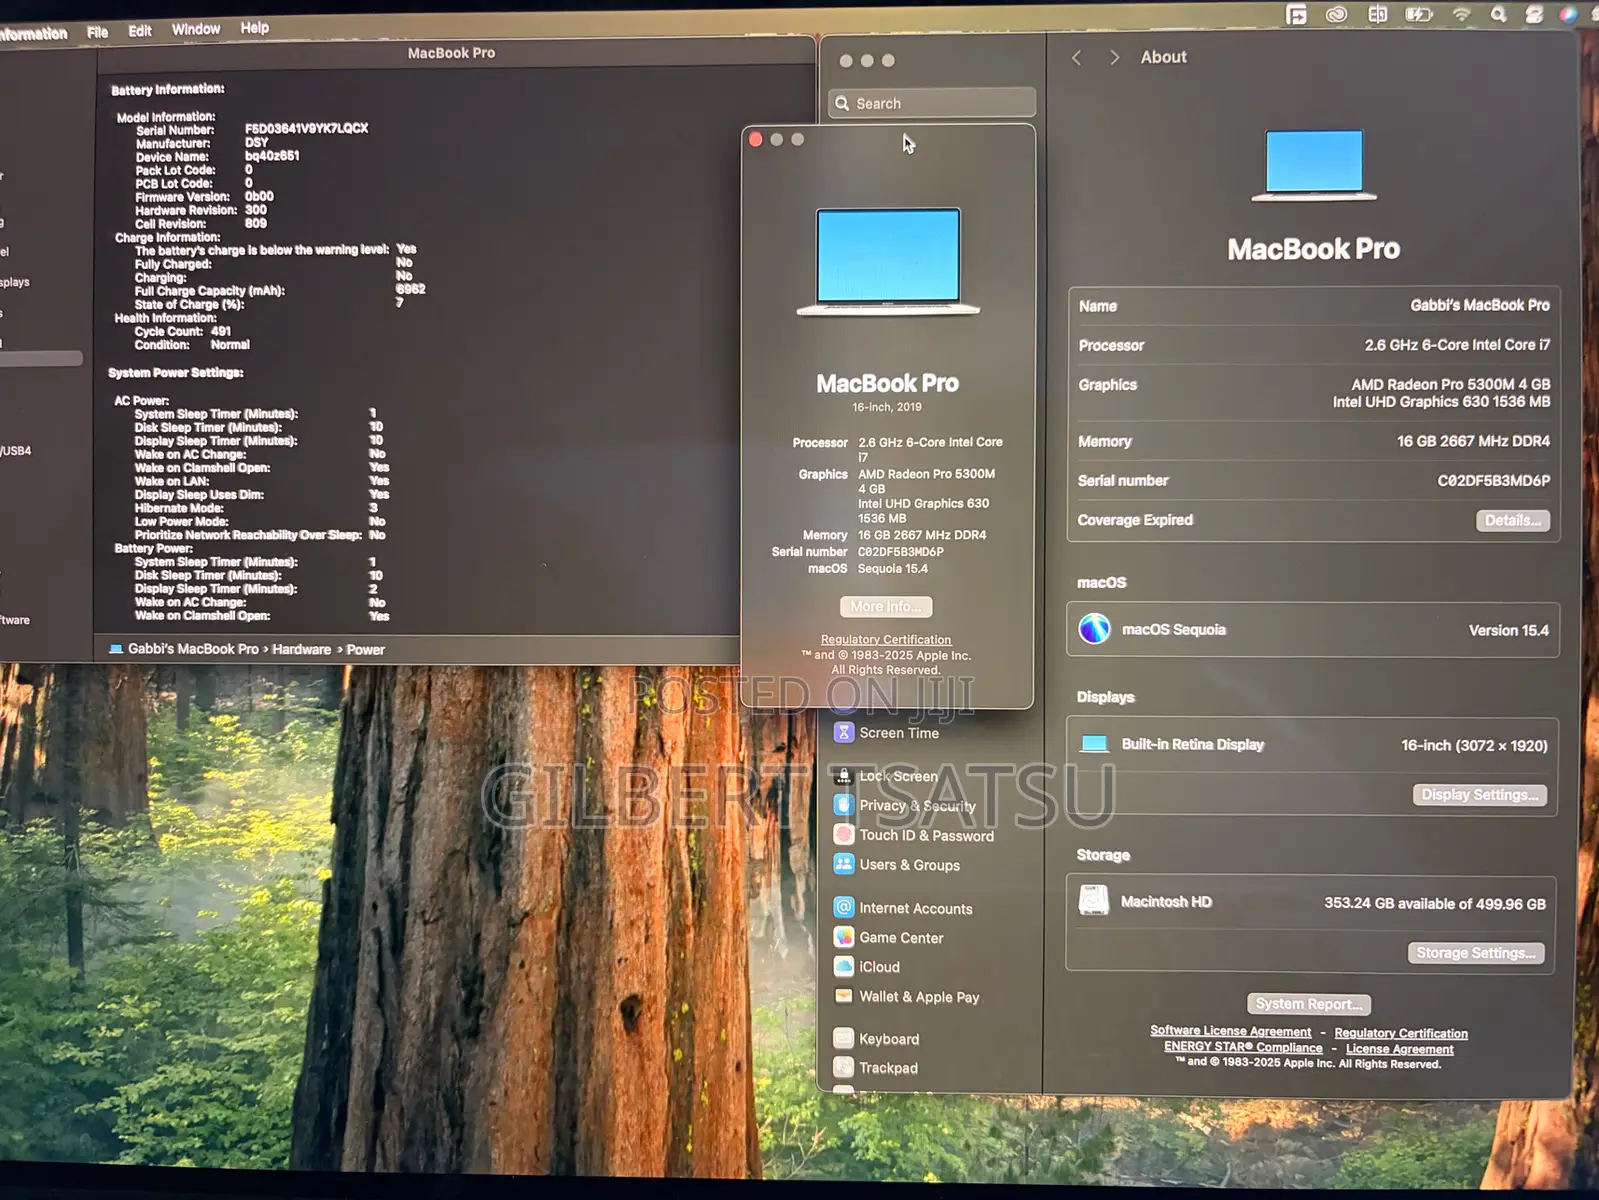Click the computer name Gabbi's MacBook Pro
The width and height of the screenshot is (1599, 1200).
coord(1480,305)
